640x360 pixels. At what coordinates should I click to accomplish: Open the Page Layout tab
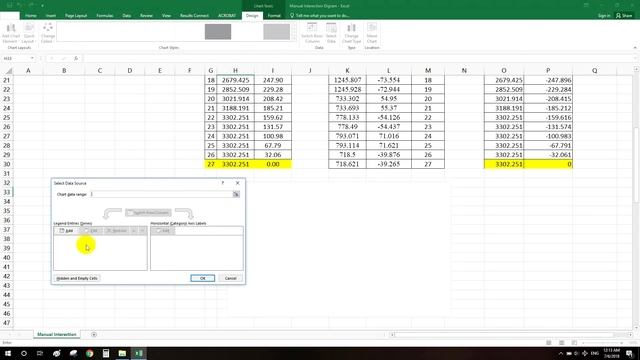tap(76, 16)
